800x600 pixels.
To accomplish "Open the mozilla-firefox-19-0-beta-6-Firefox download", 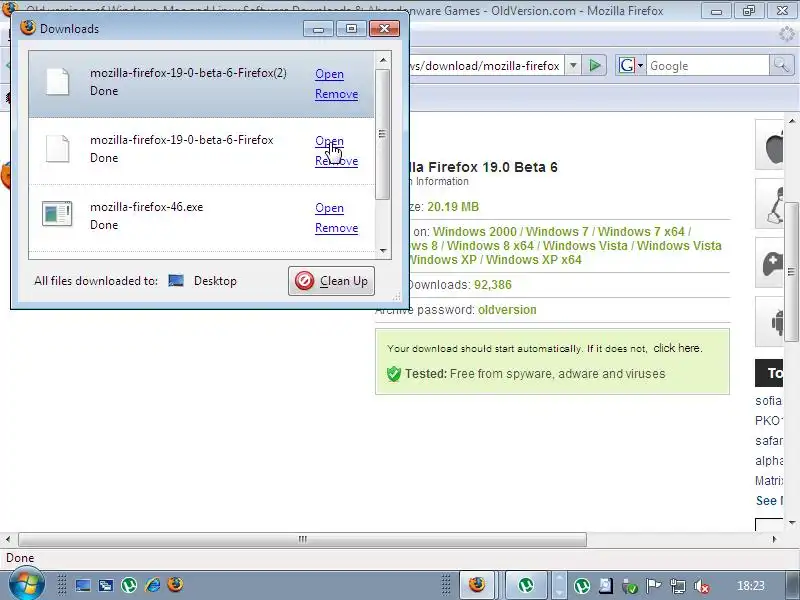I will tap(329, 141).
